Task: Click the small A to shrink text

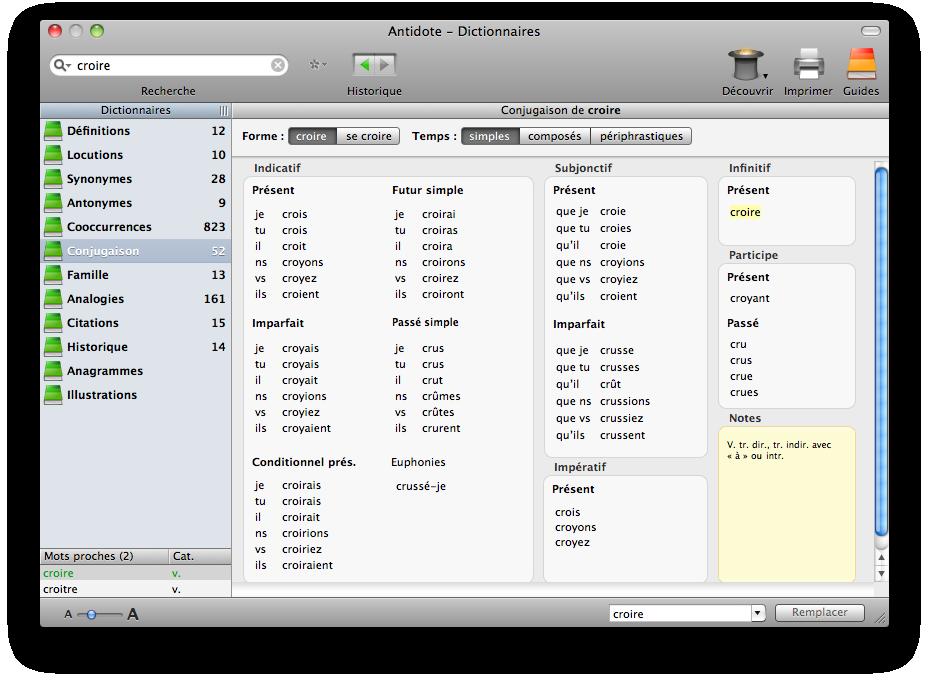Action: [68, 615]
